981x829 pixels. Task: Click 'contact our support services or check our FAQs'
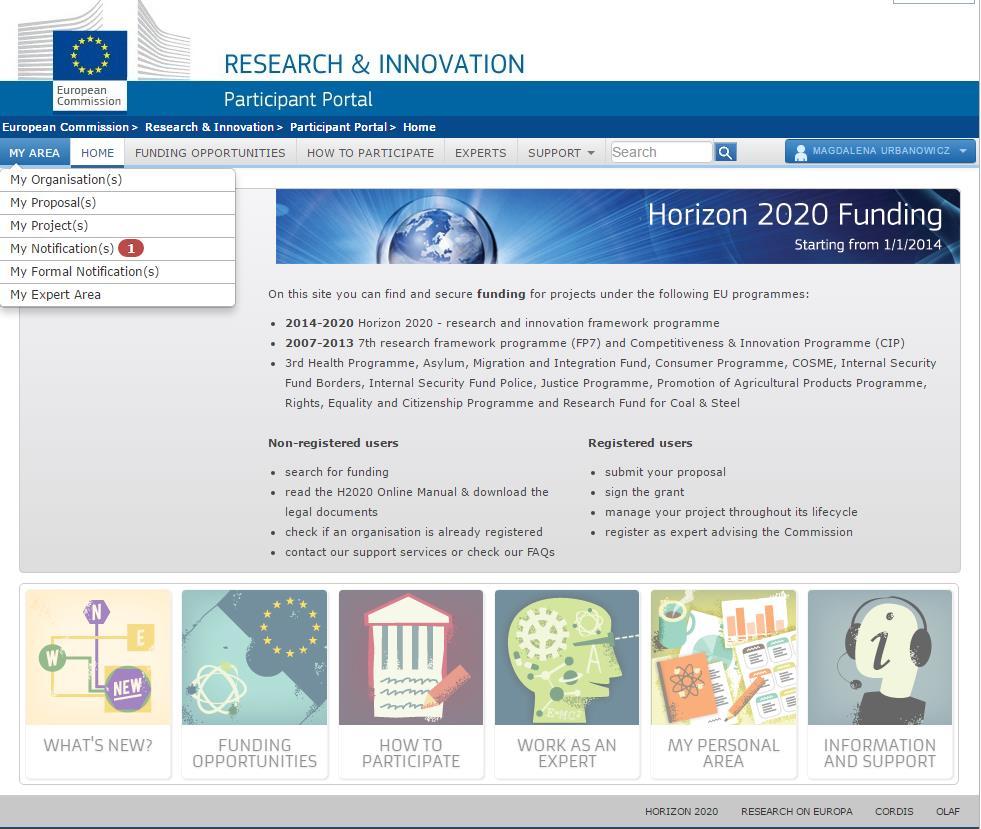pos(420,552)
